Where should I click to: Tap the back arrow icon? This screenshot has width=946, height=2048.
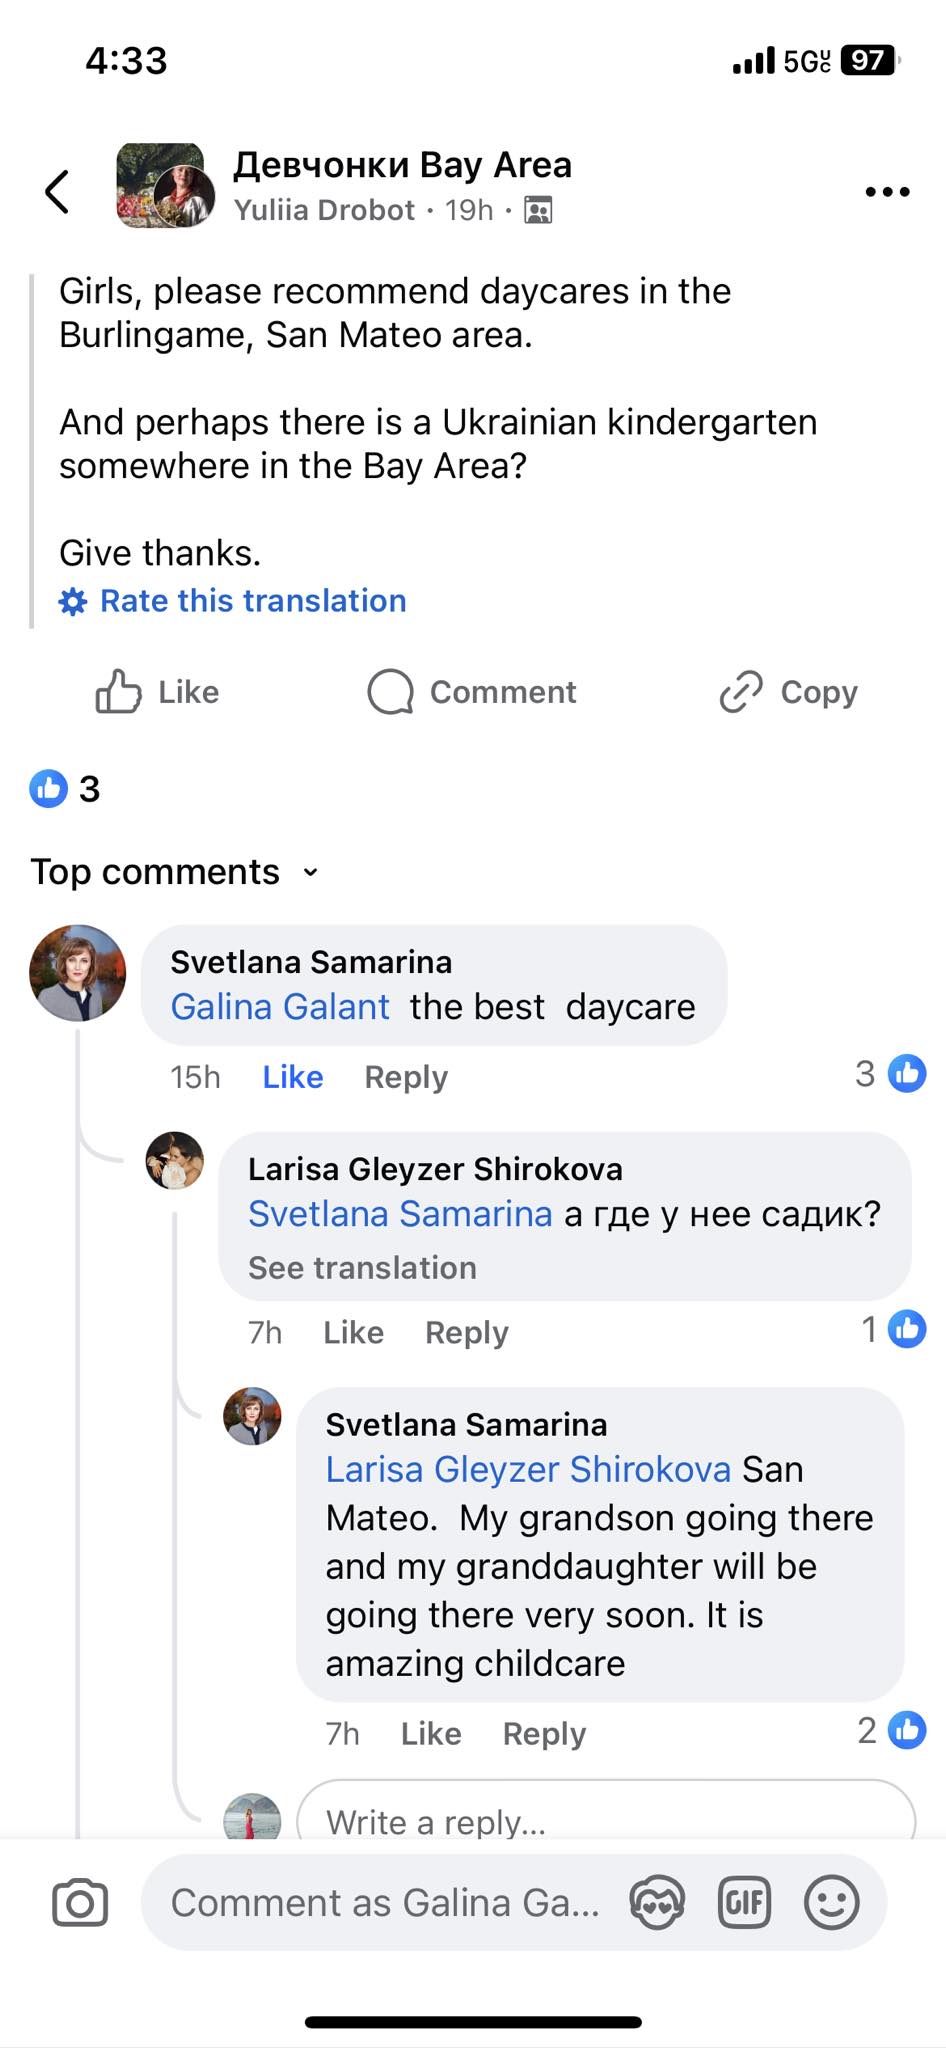pyautogui.click(x=58, y=191)
